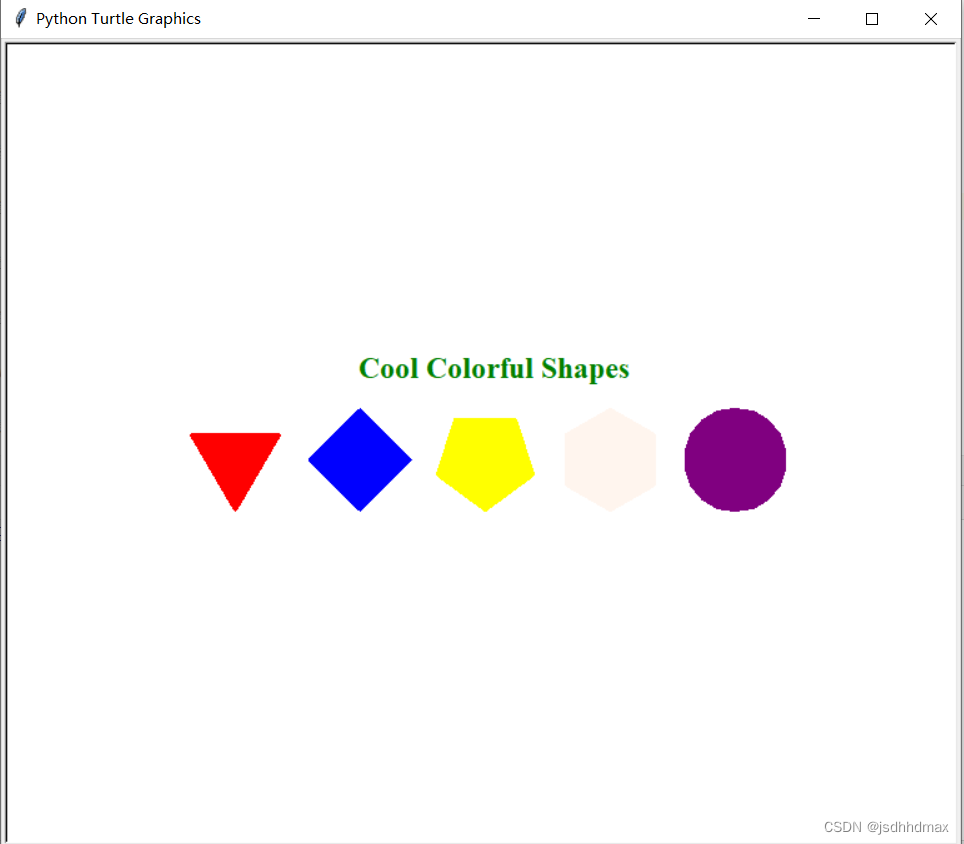
Task: Click the purple circle shape
Action: click(x=735, y=459)
